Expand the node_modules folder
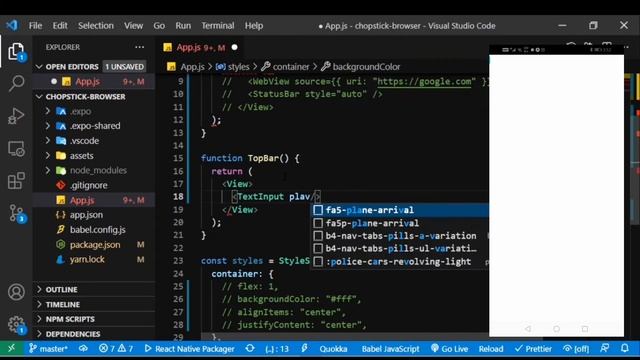The height and width of the screenshot is (360, 640). pos(48,170)
